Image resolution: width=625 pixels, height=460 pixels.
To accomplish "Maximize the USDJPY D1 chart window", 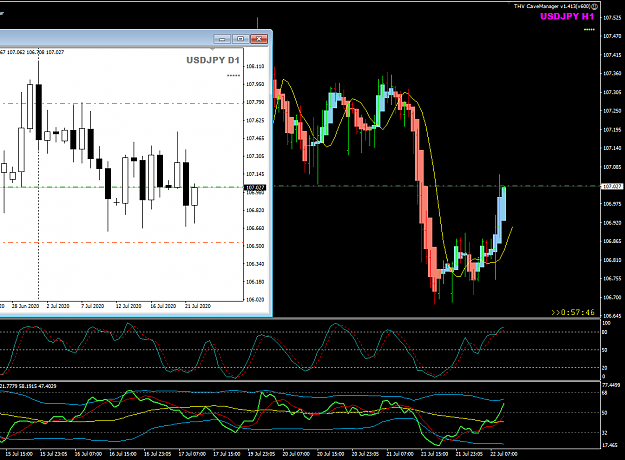I will pos(240,39).
